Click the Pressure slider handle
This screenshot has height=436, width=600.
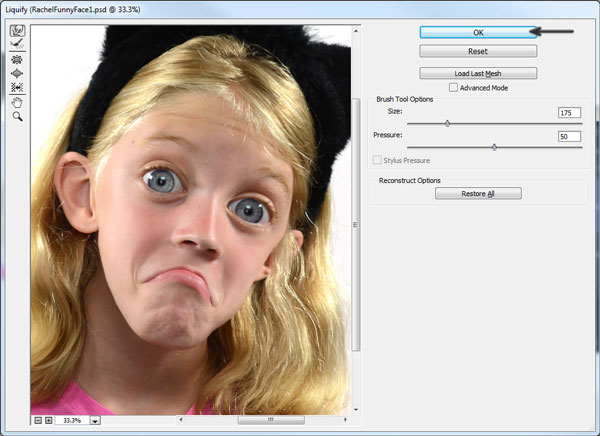click(x=494, y=147)
